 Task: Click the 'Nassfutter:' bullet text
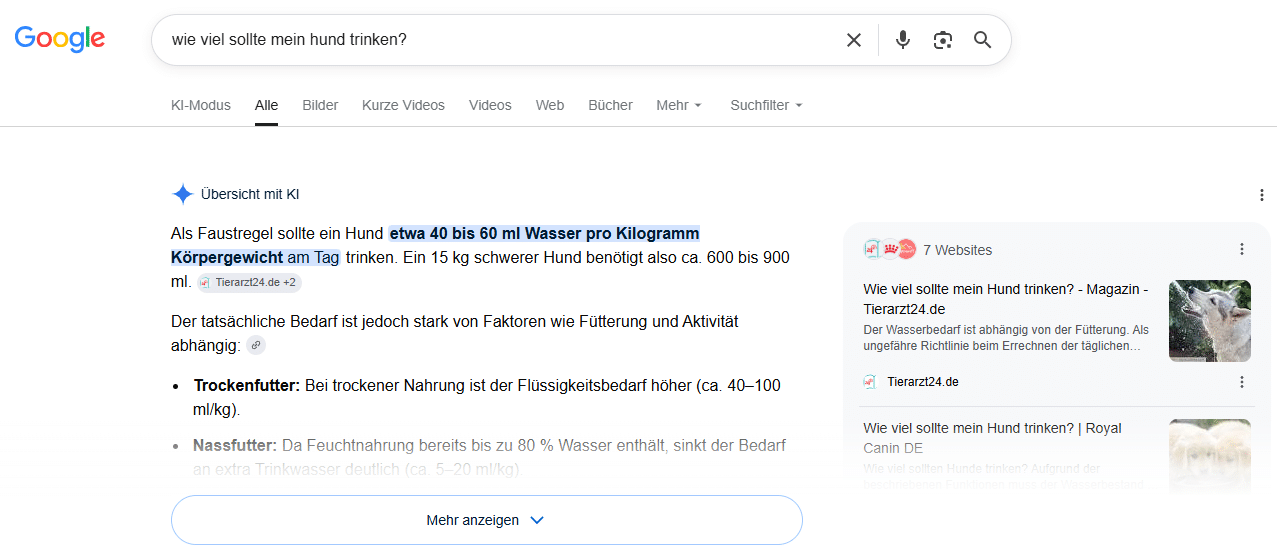click(x=235, y=445)
